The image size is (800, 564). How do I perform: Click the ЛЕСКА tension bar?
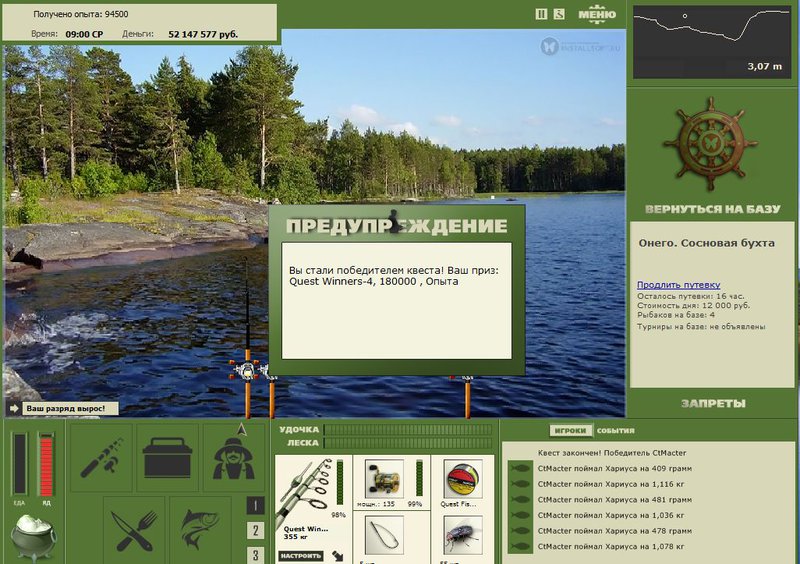[408, 443]
